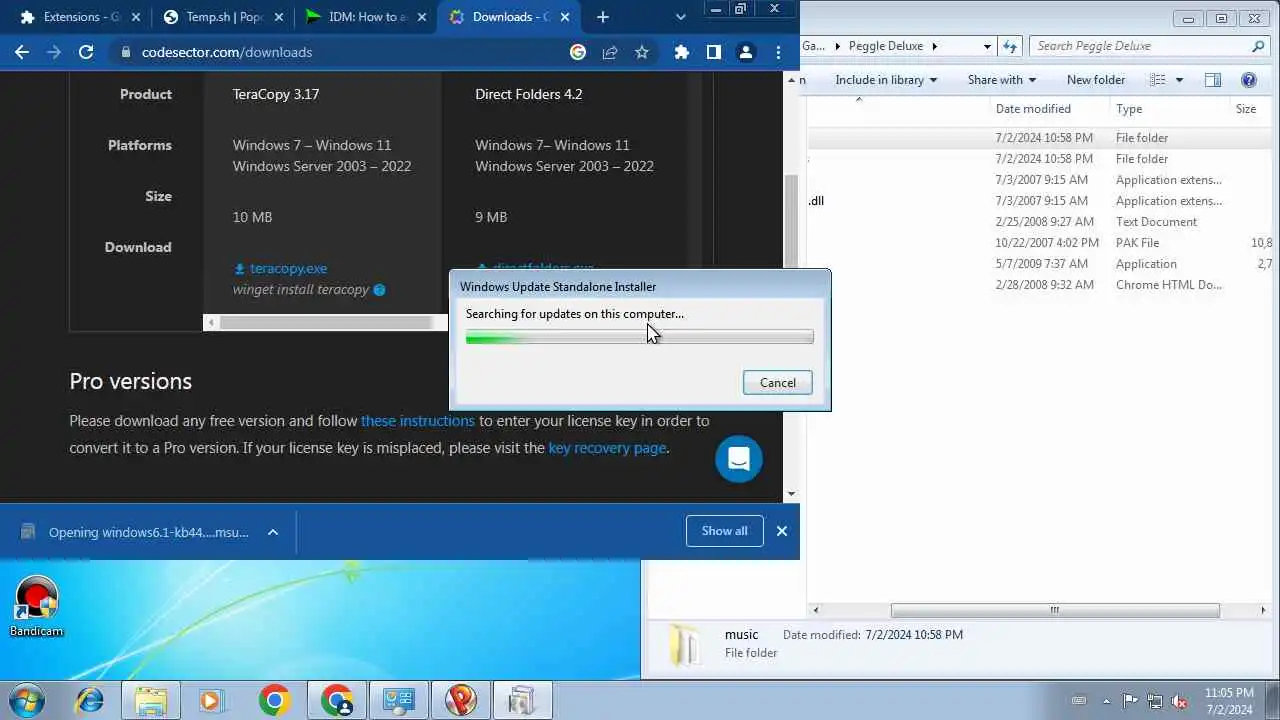
Task: Select the 5/7/2009 Application row
Action: pyautogui.click(x=1040, y=264)
